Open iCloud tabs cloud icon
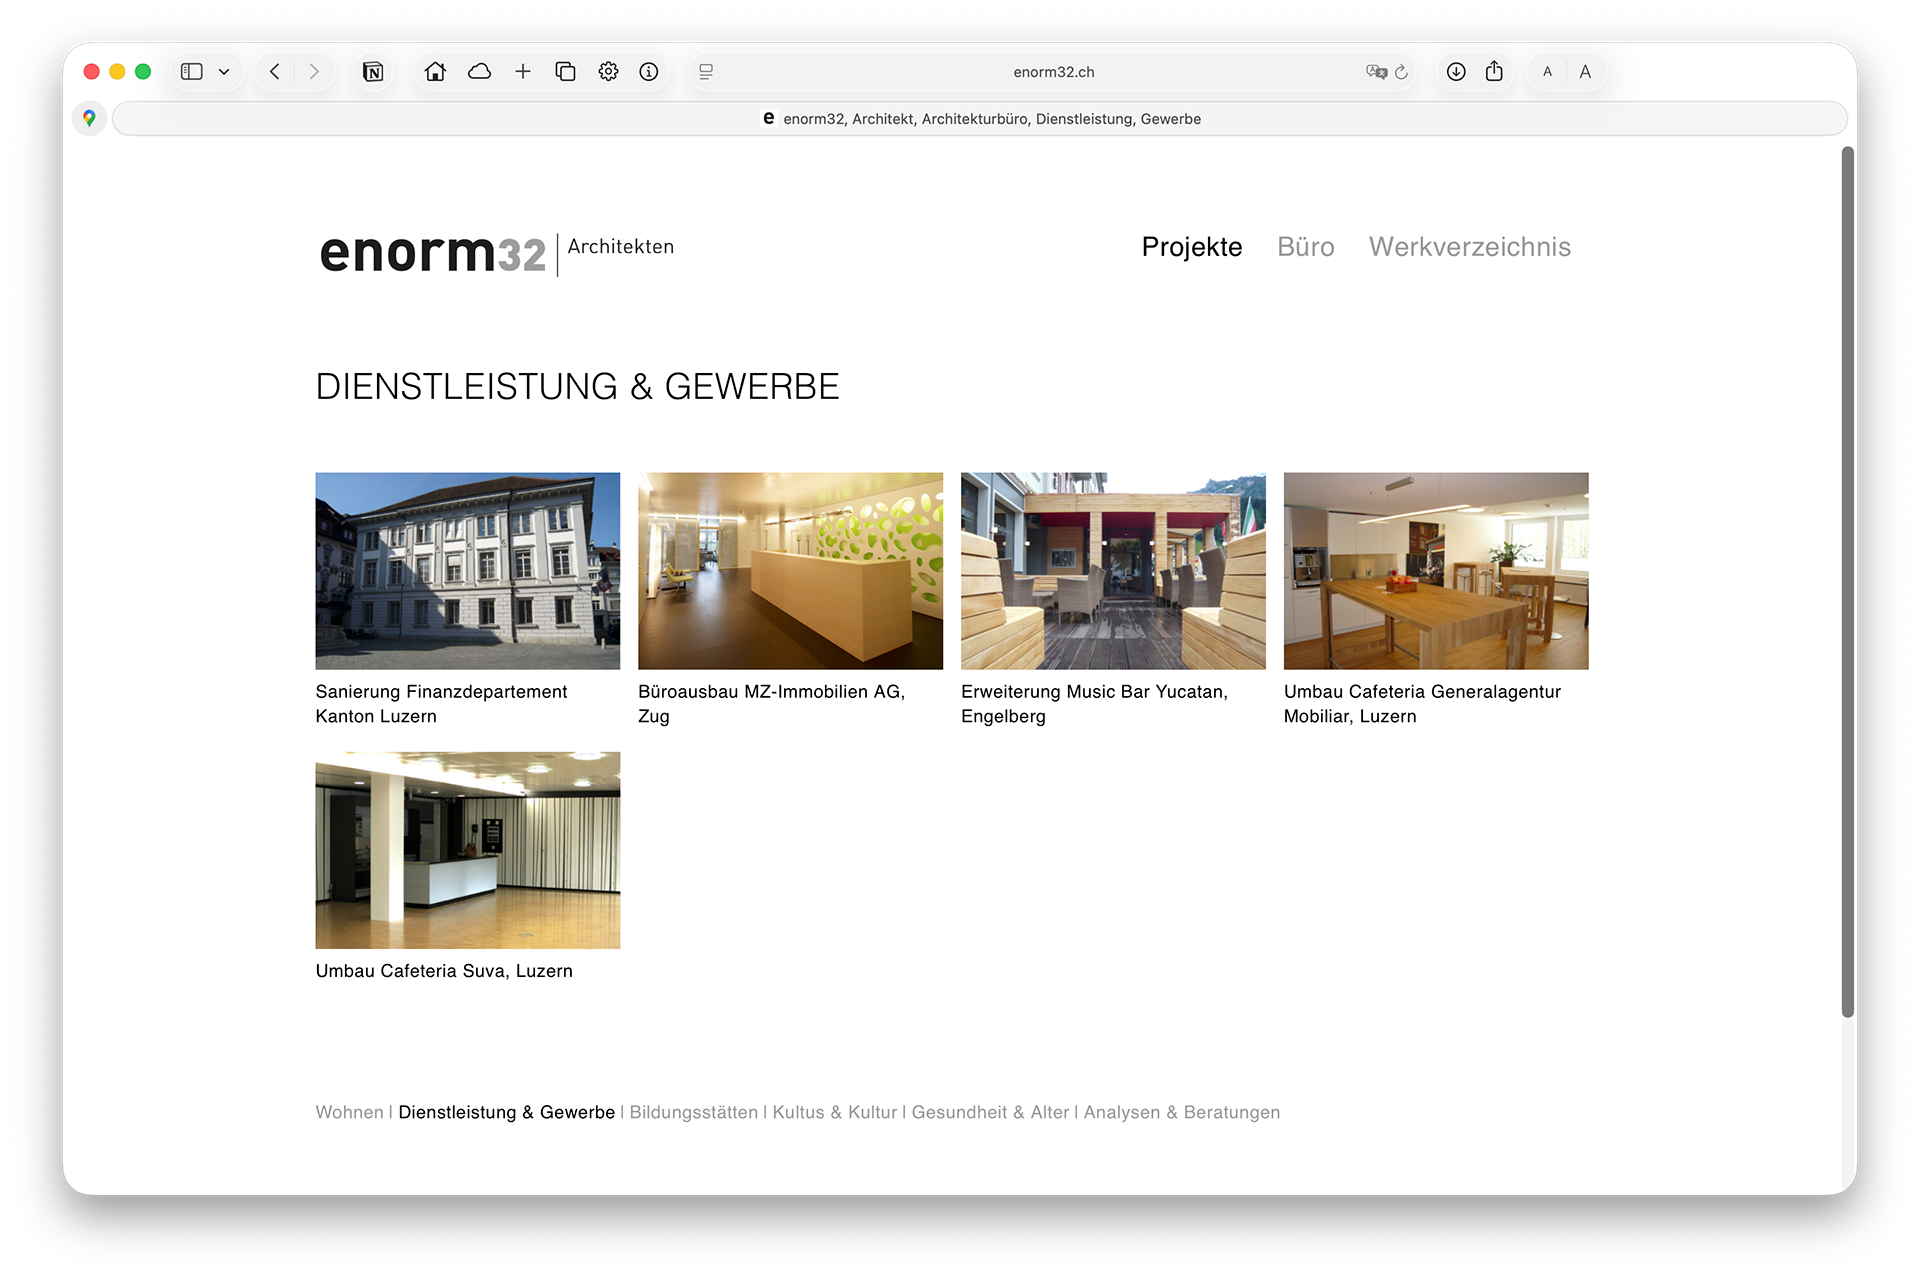Image resolution: width=1920 pixels, height=1278 pixels. click(479, 72)
